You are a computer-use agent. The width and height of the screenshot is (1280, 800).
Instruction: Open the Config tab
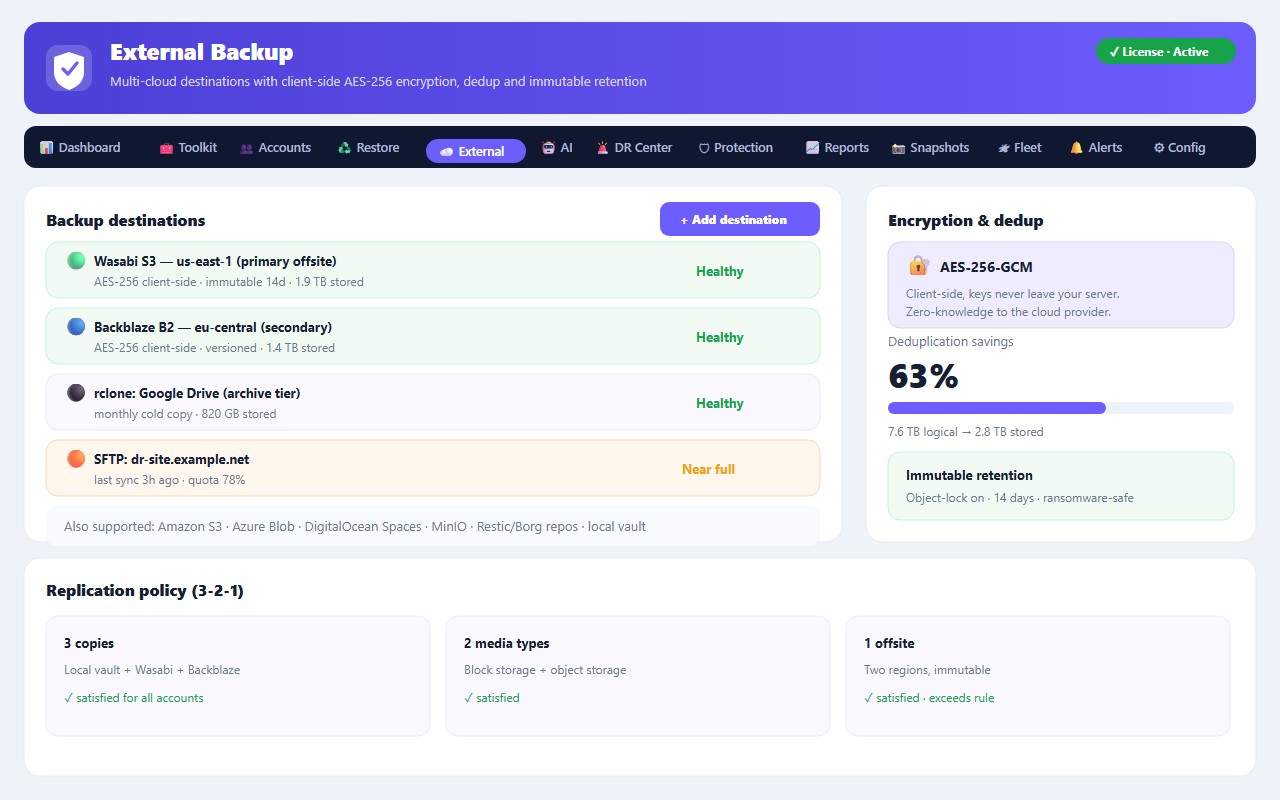[x=1179, y=148]
